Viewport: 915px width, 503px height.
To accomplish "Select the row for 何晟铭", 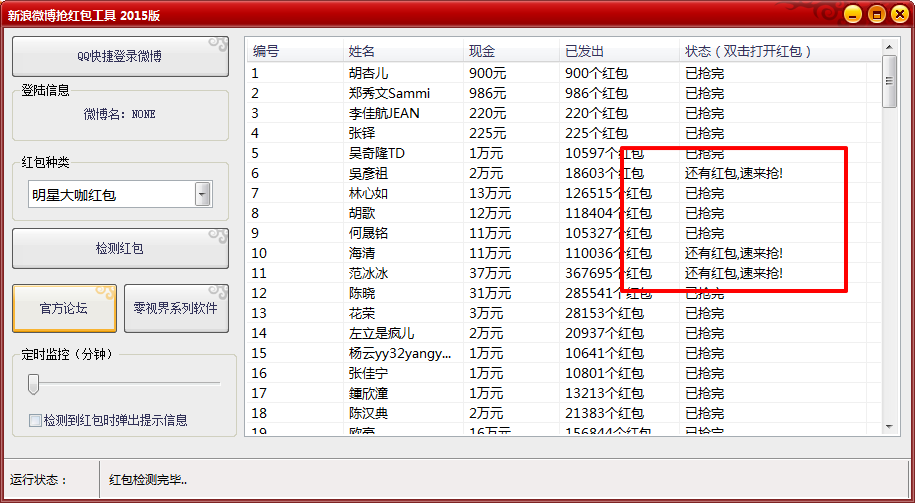I will click(x=564, y=233).
